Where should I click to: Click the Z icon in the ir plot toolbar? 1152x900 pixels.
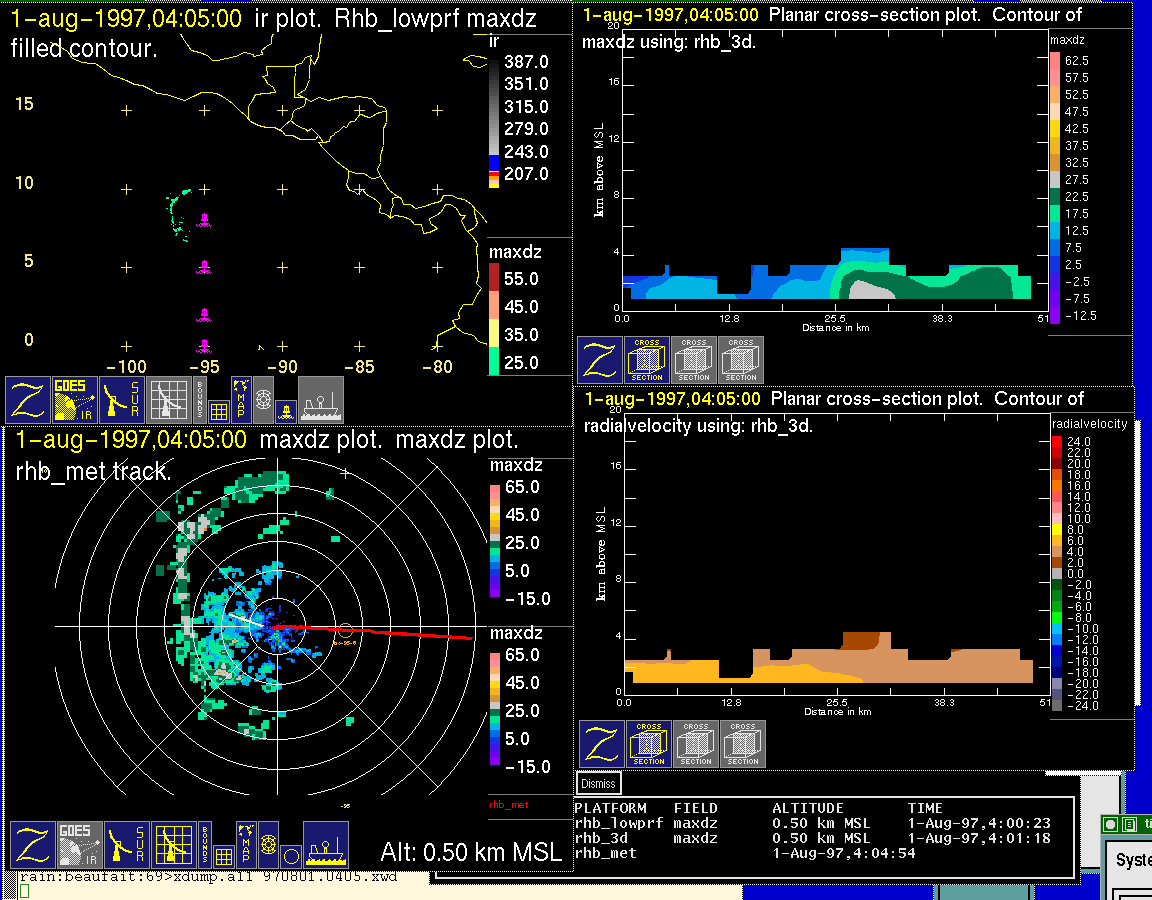tap(29, 400)
